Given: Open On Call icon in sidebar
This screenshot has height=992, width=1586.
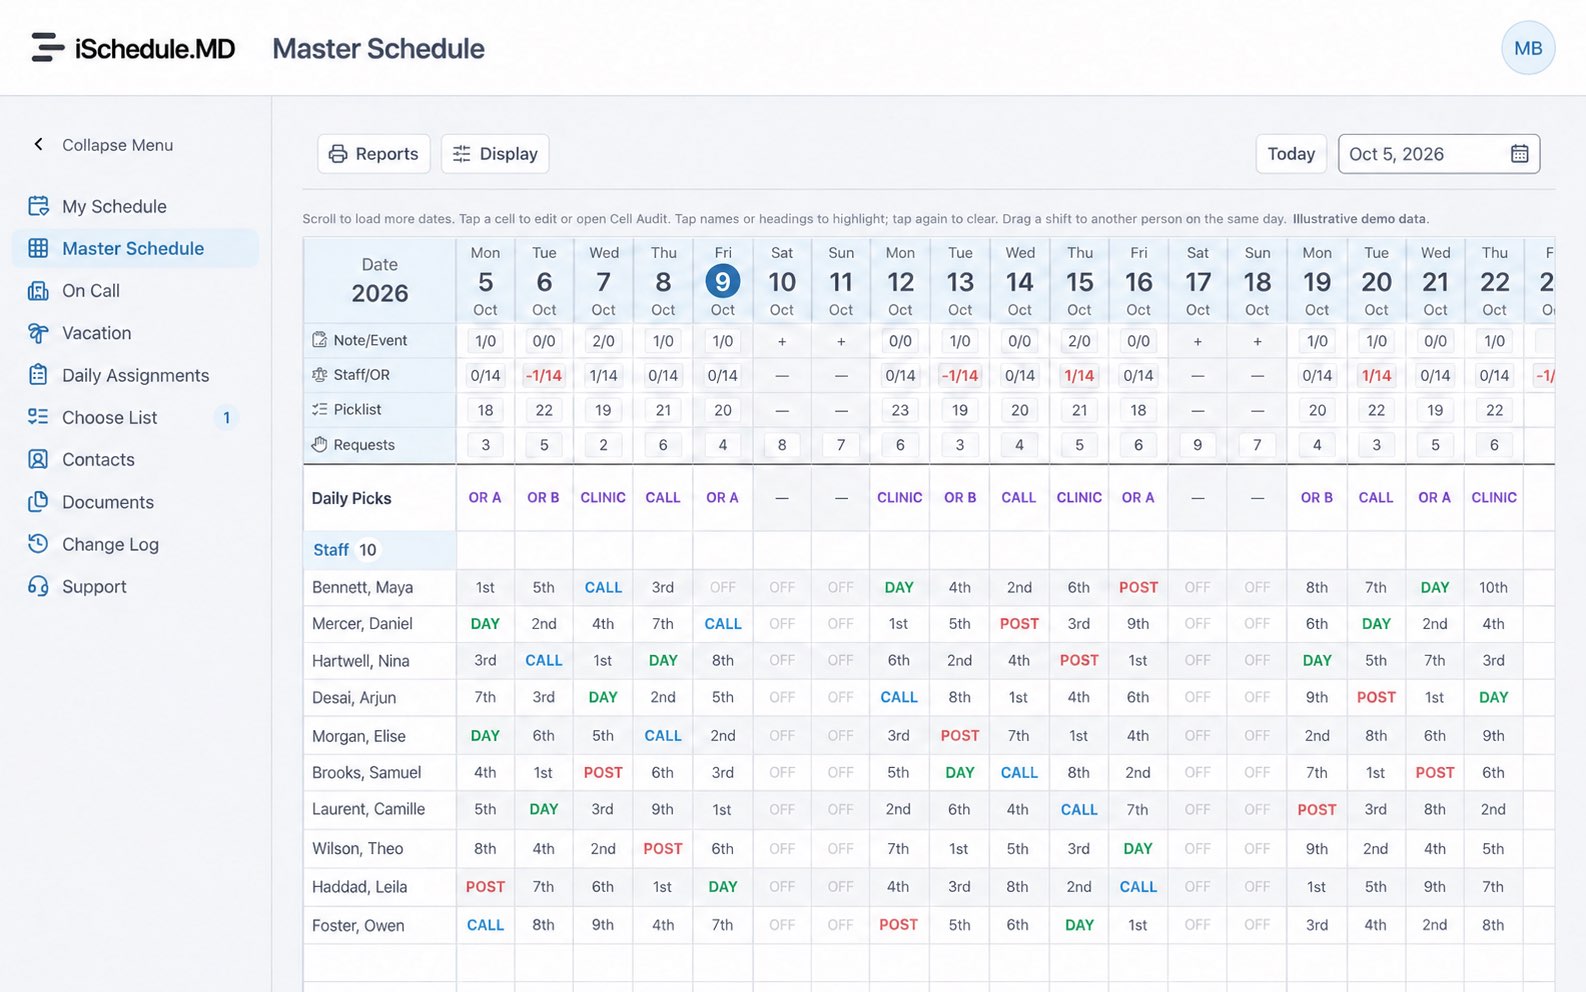Looking at the screenshot, I should pos(38,290).
